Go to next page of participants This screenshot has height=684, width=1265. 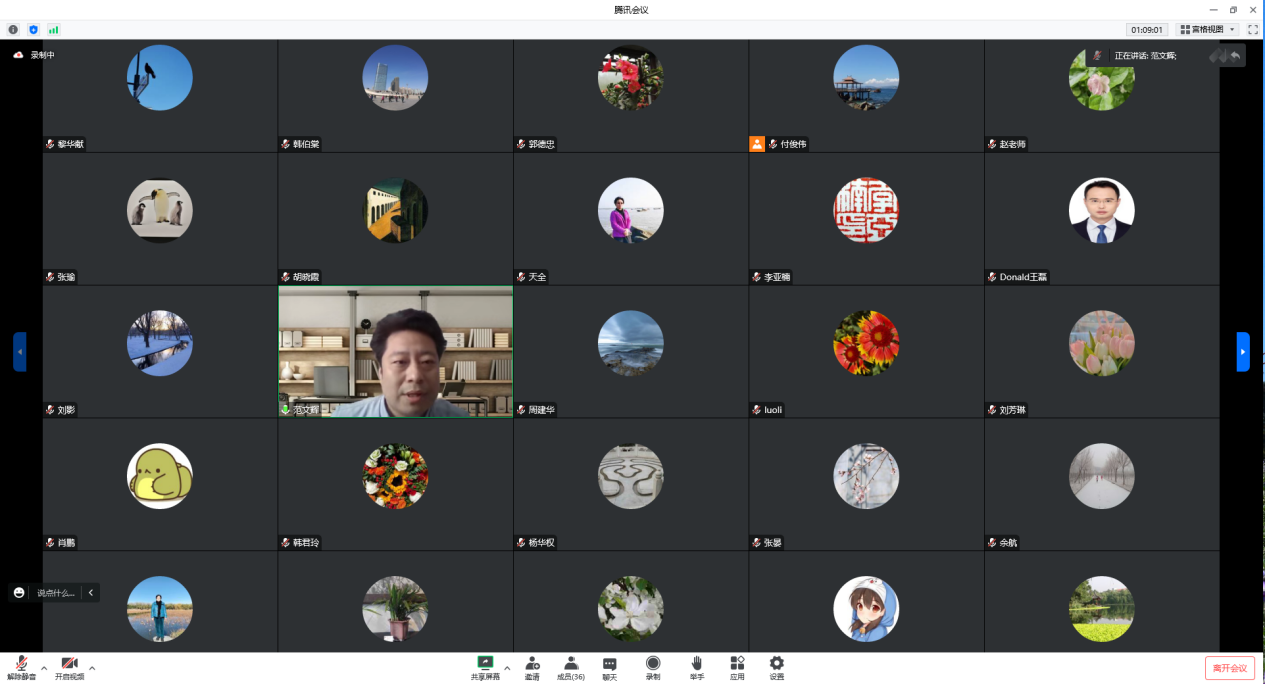tap(1243, 352)
